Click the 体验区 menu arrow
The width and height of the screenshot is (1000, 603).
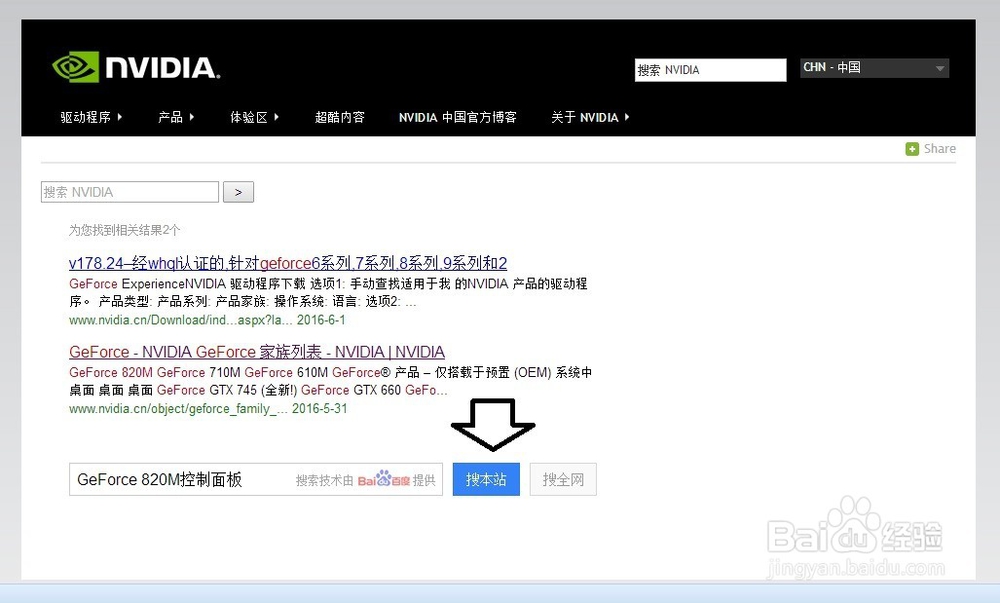(276, 117)
